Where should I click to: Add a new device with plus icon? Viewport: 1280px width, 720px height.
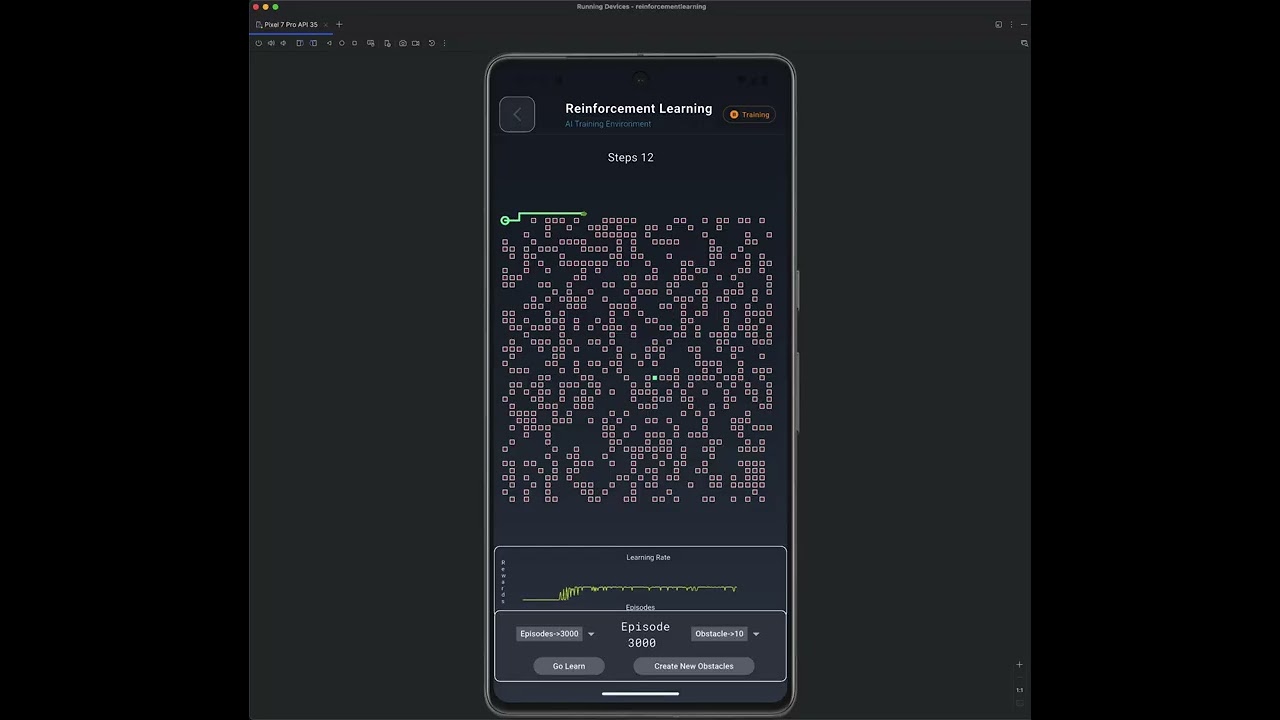[339, 24]
